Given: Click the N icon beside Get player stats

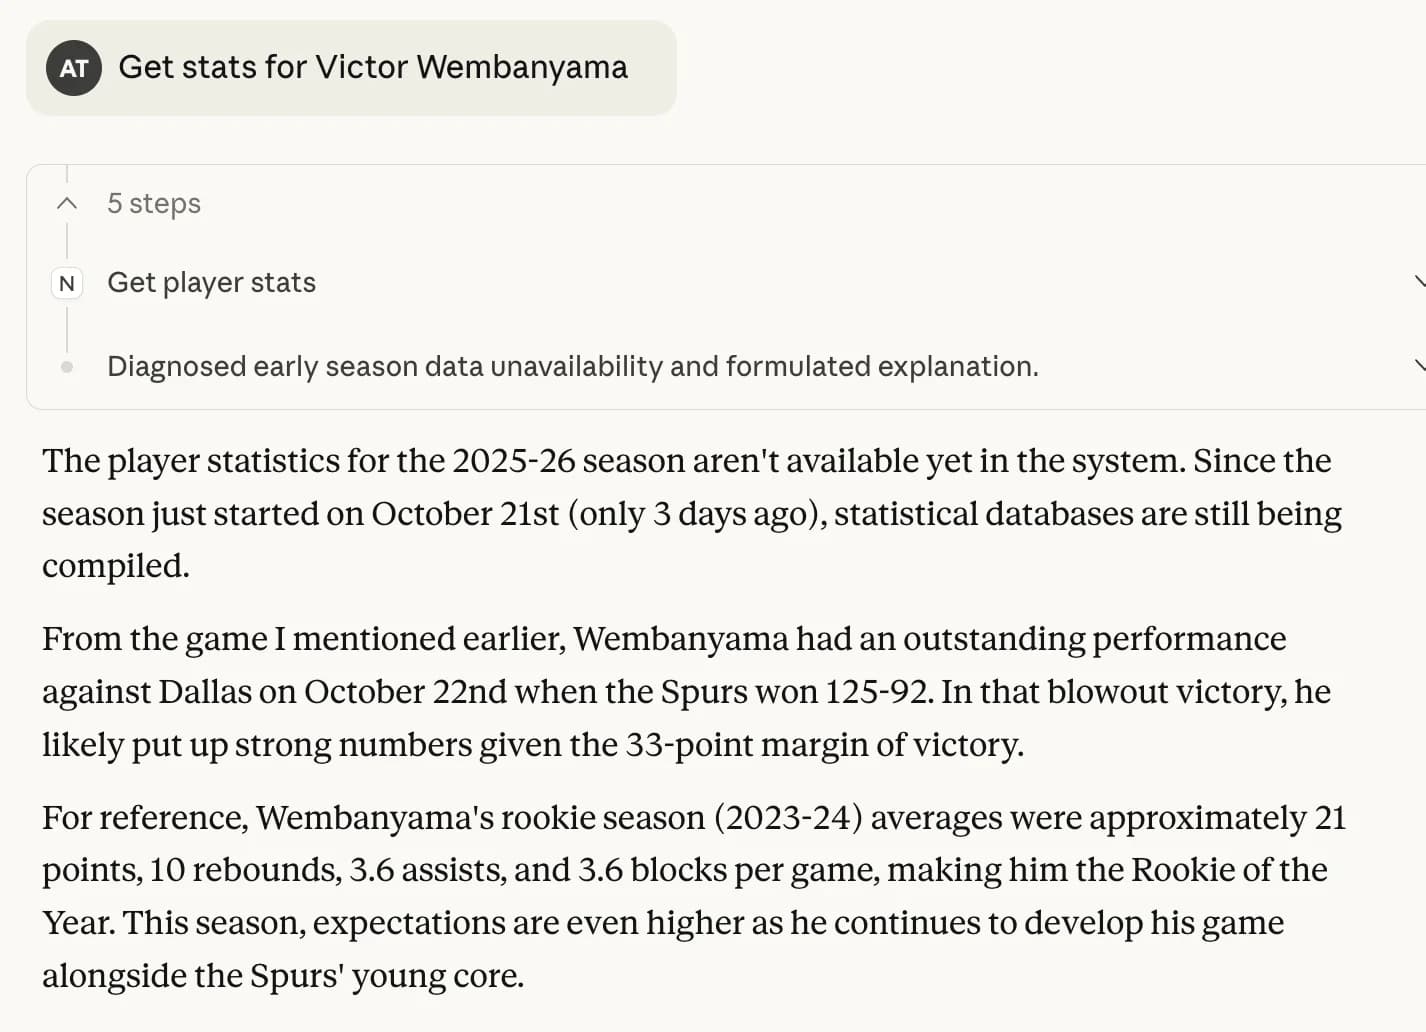Looking at the screenshot, I should [x=67, y=284].
